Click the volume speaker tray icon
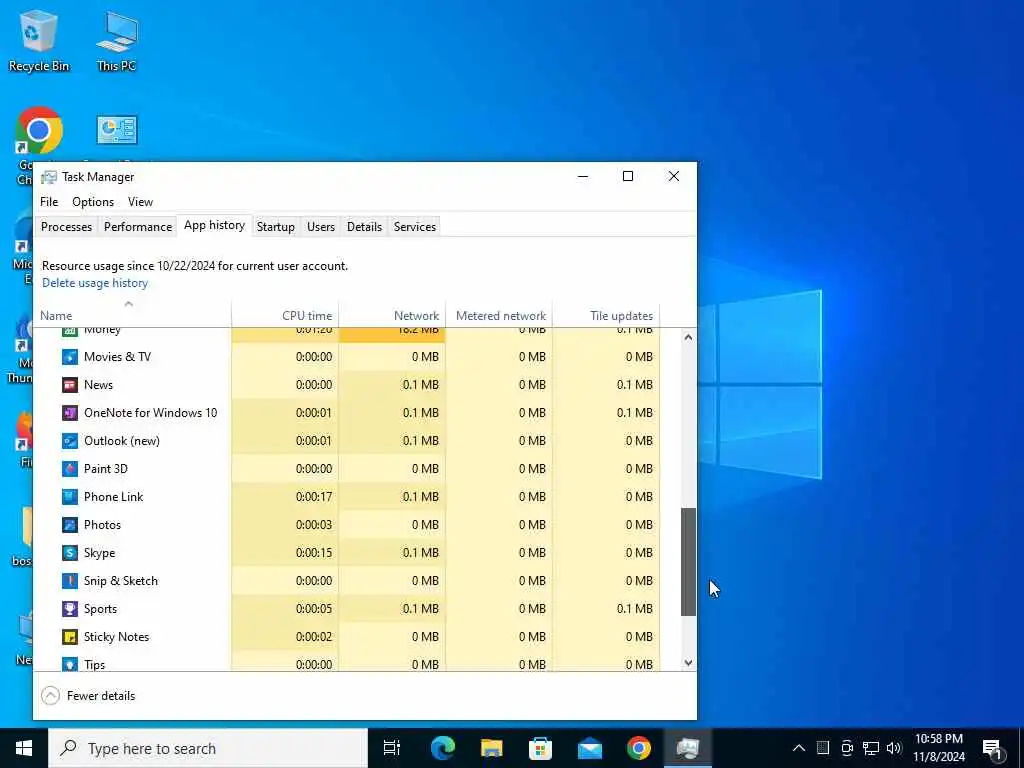The image size is (1024, 768). pyautogui.click(x=894, y=748)
